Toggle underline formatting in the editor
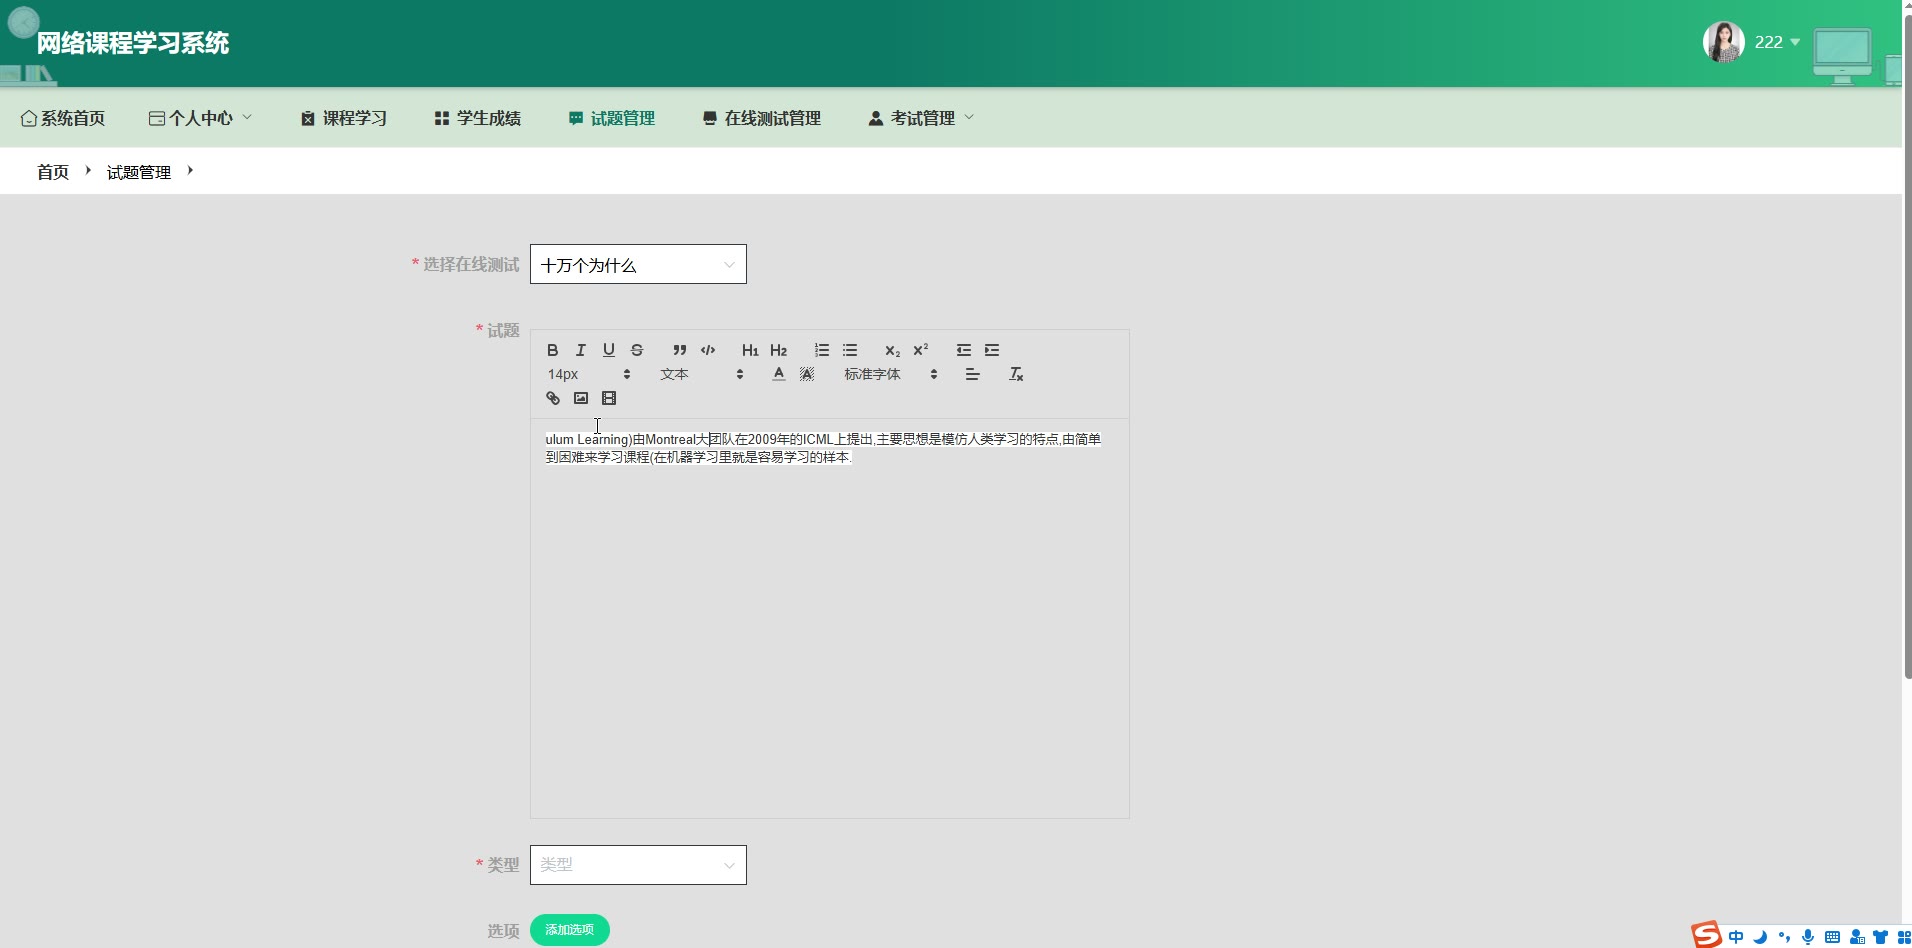 pos(608,350)
